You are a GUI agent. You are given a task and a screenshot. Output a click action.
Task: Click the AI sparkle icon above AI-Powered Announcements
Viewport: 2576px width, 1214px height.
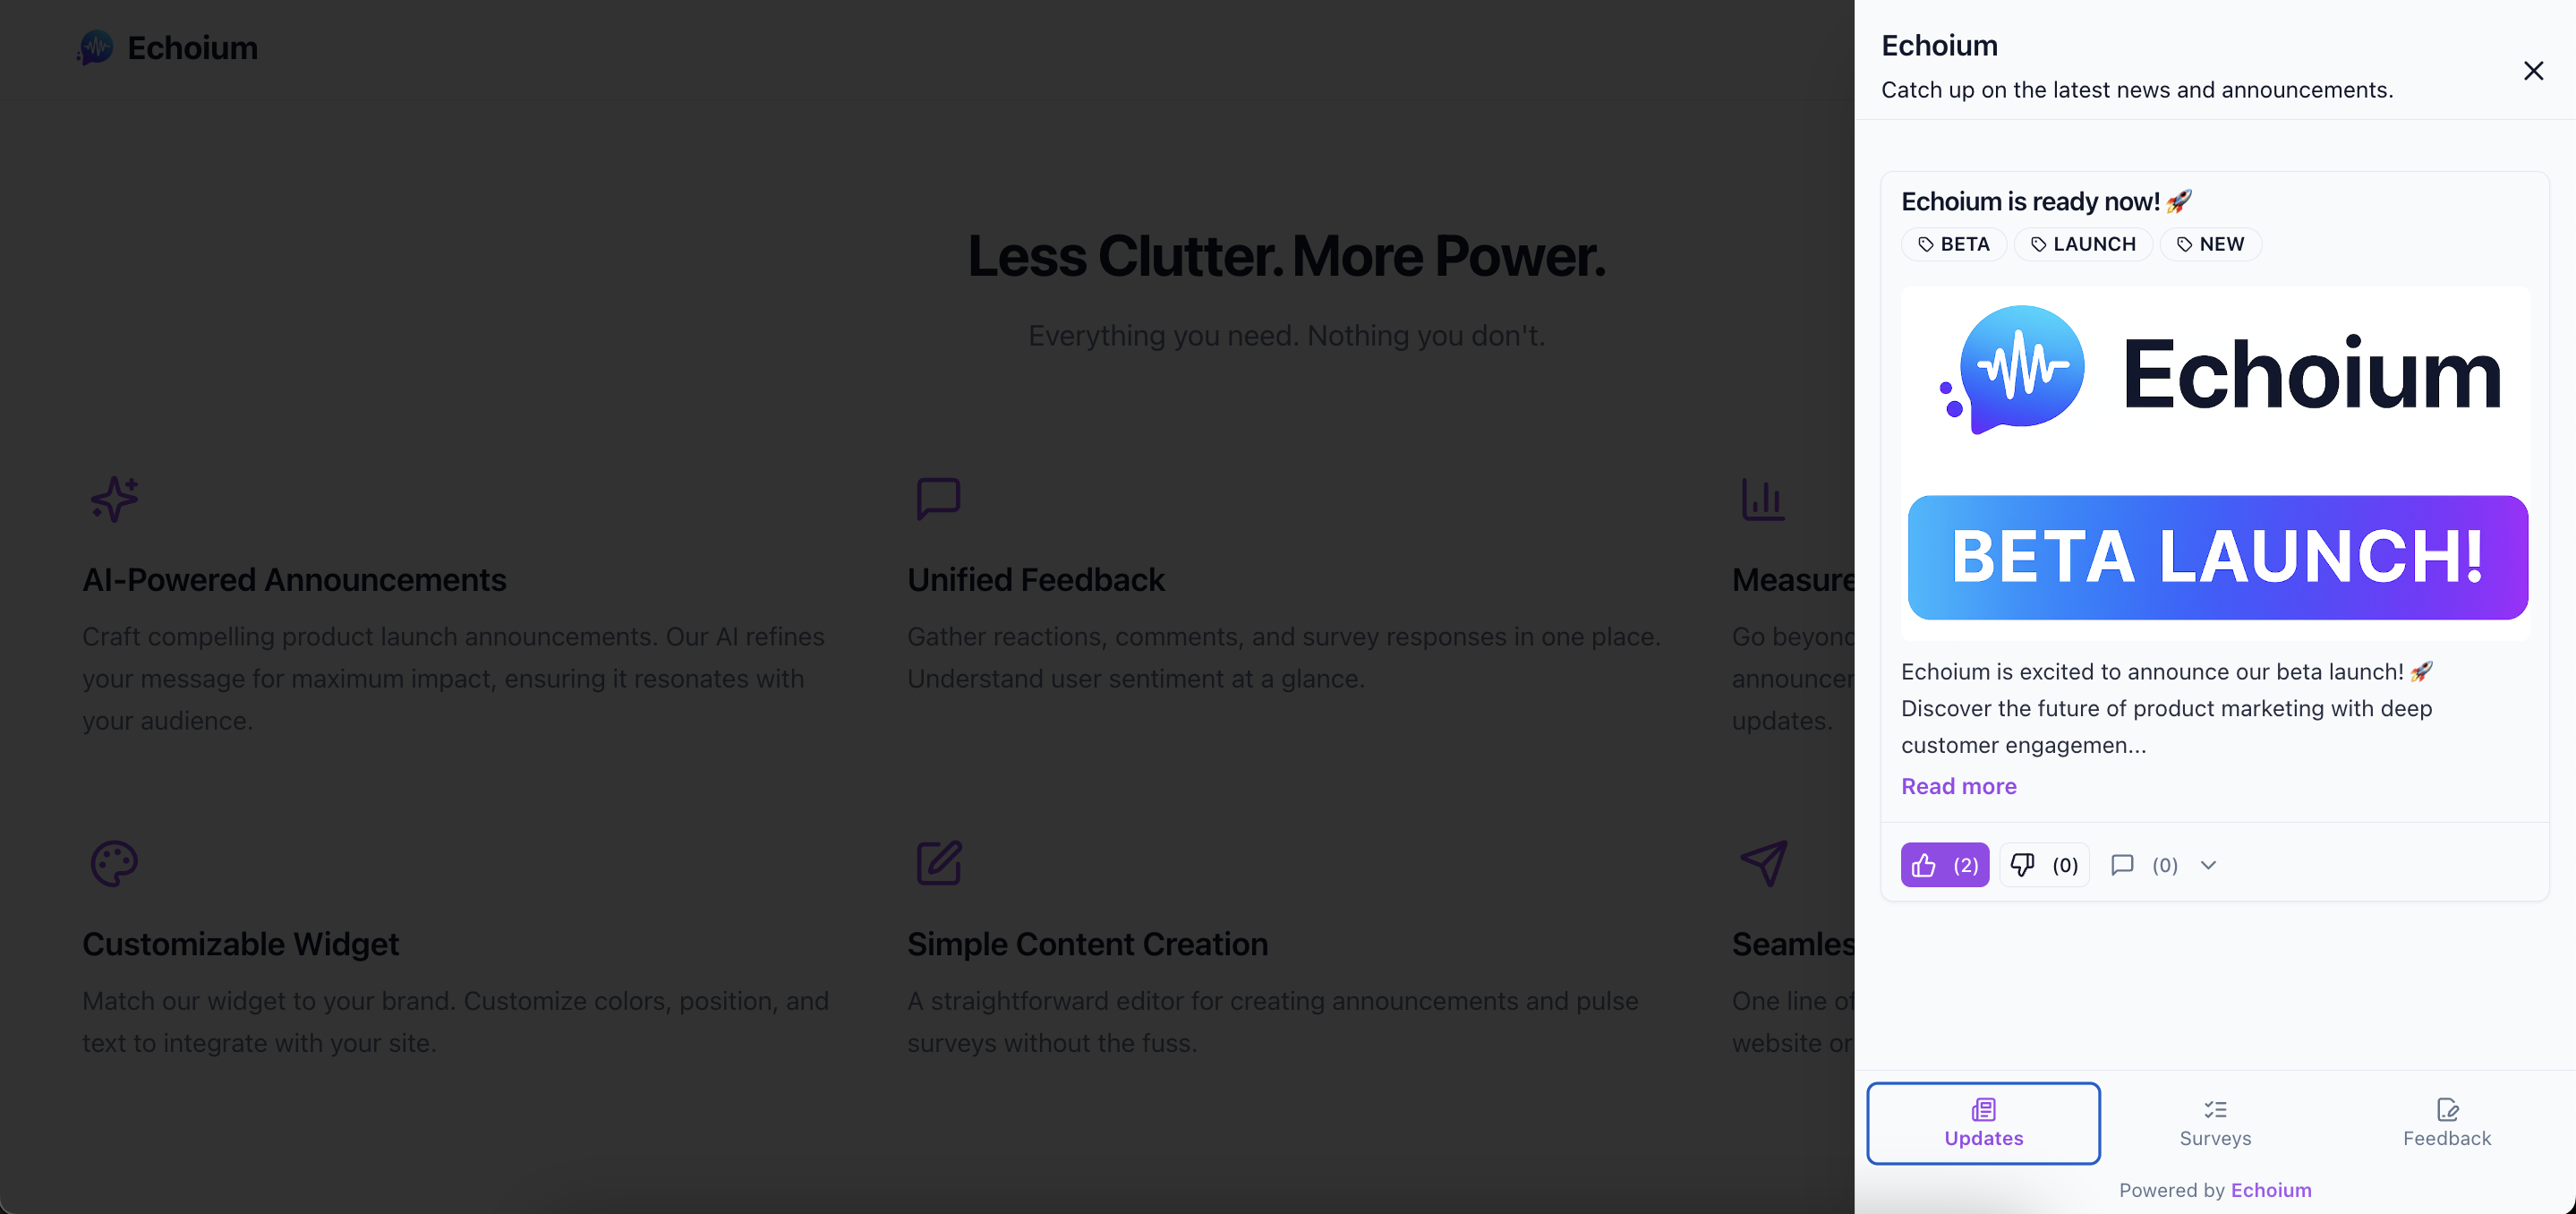tap(114, 499)
